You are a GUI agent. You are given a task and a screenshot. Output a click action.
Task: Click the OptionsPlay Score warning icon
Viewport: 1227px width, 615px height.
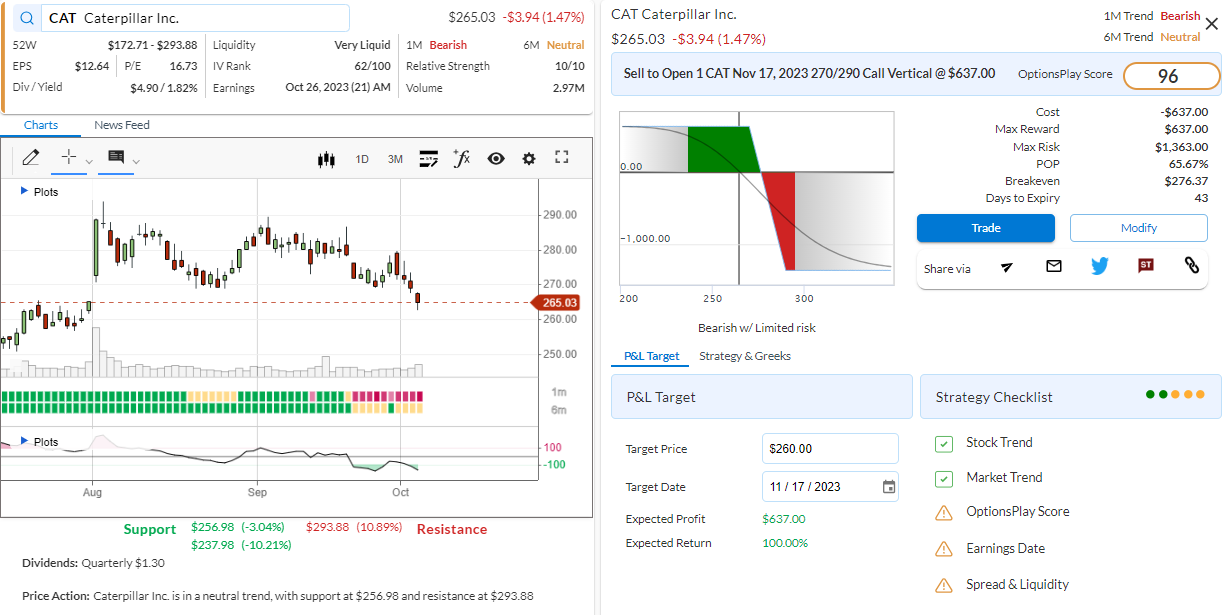(x=943, y=513)
